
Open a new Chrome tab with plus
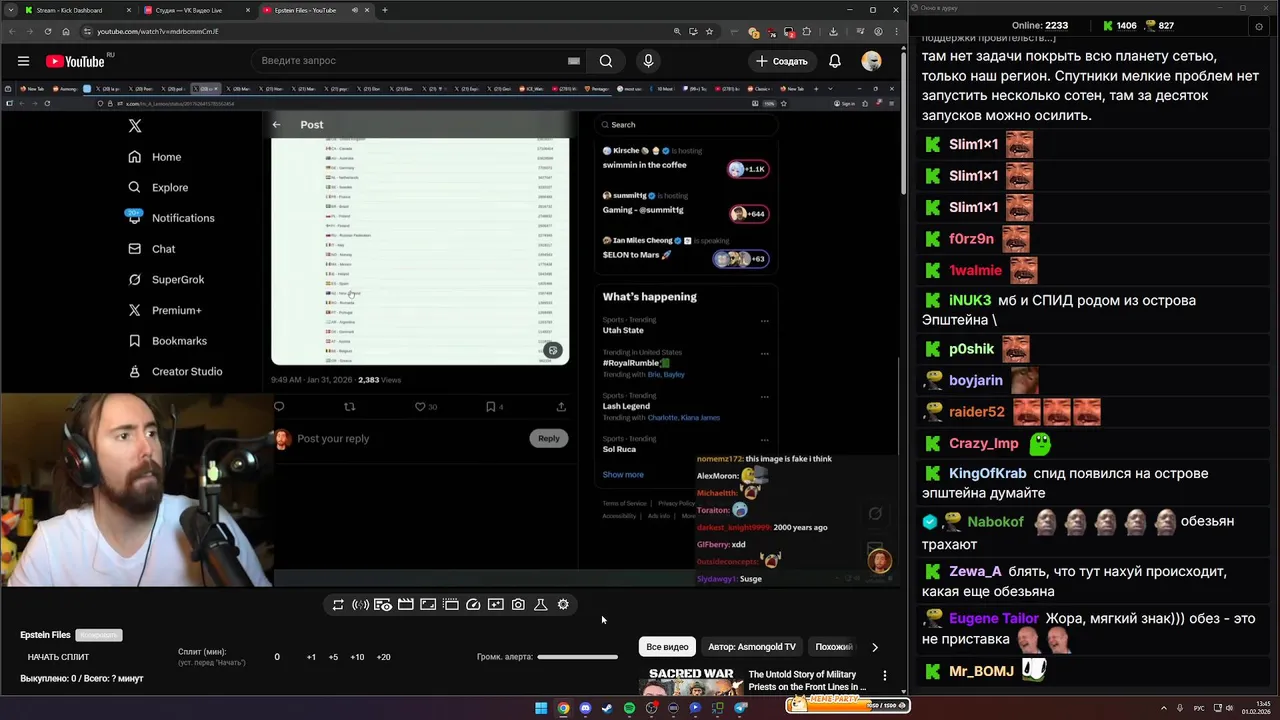point(385,10)
